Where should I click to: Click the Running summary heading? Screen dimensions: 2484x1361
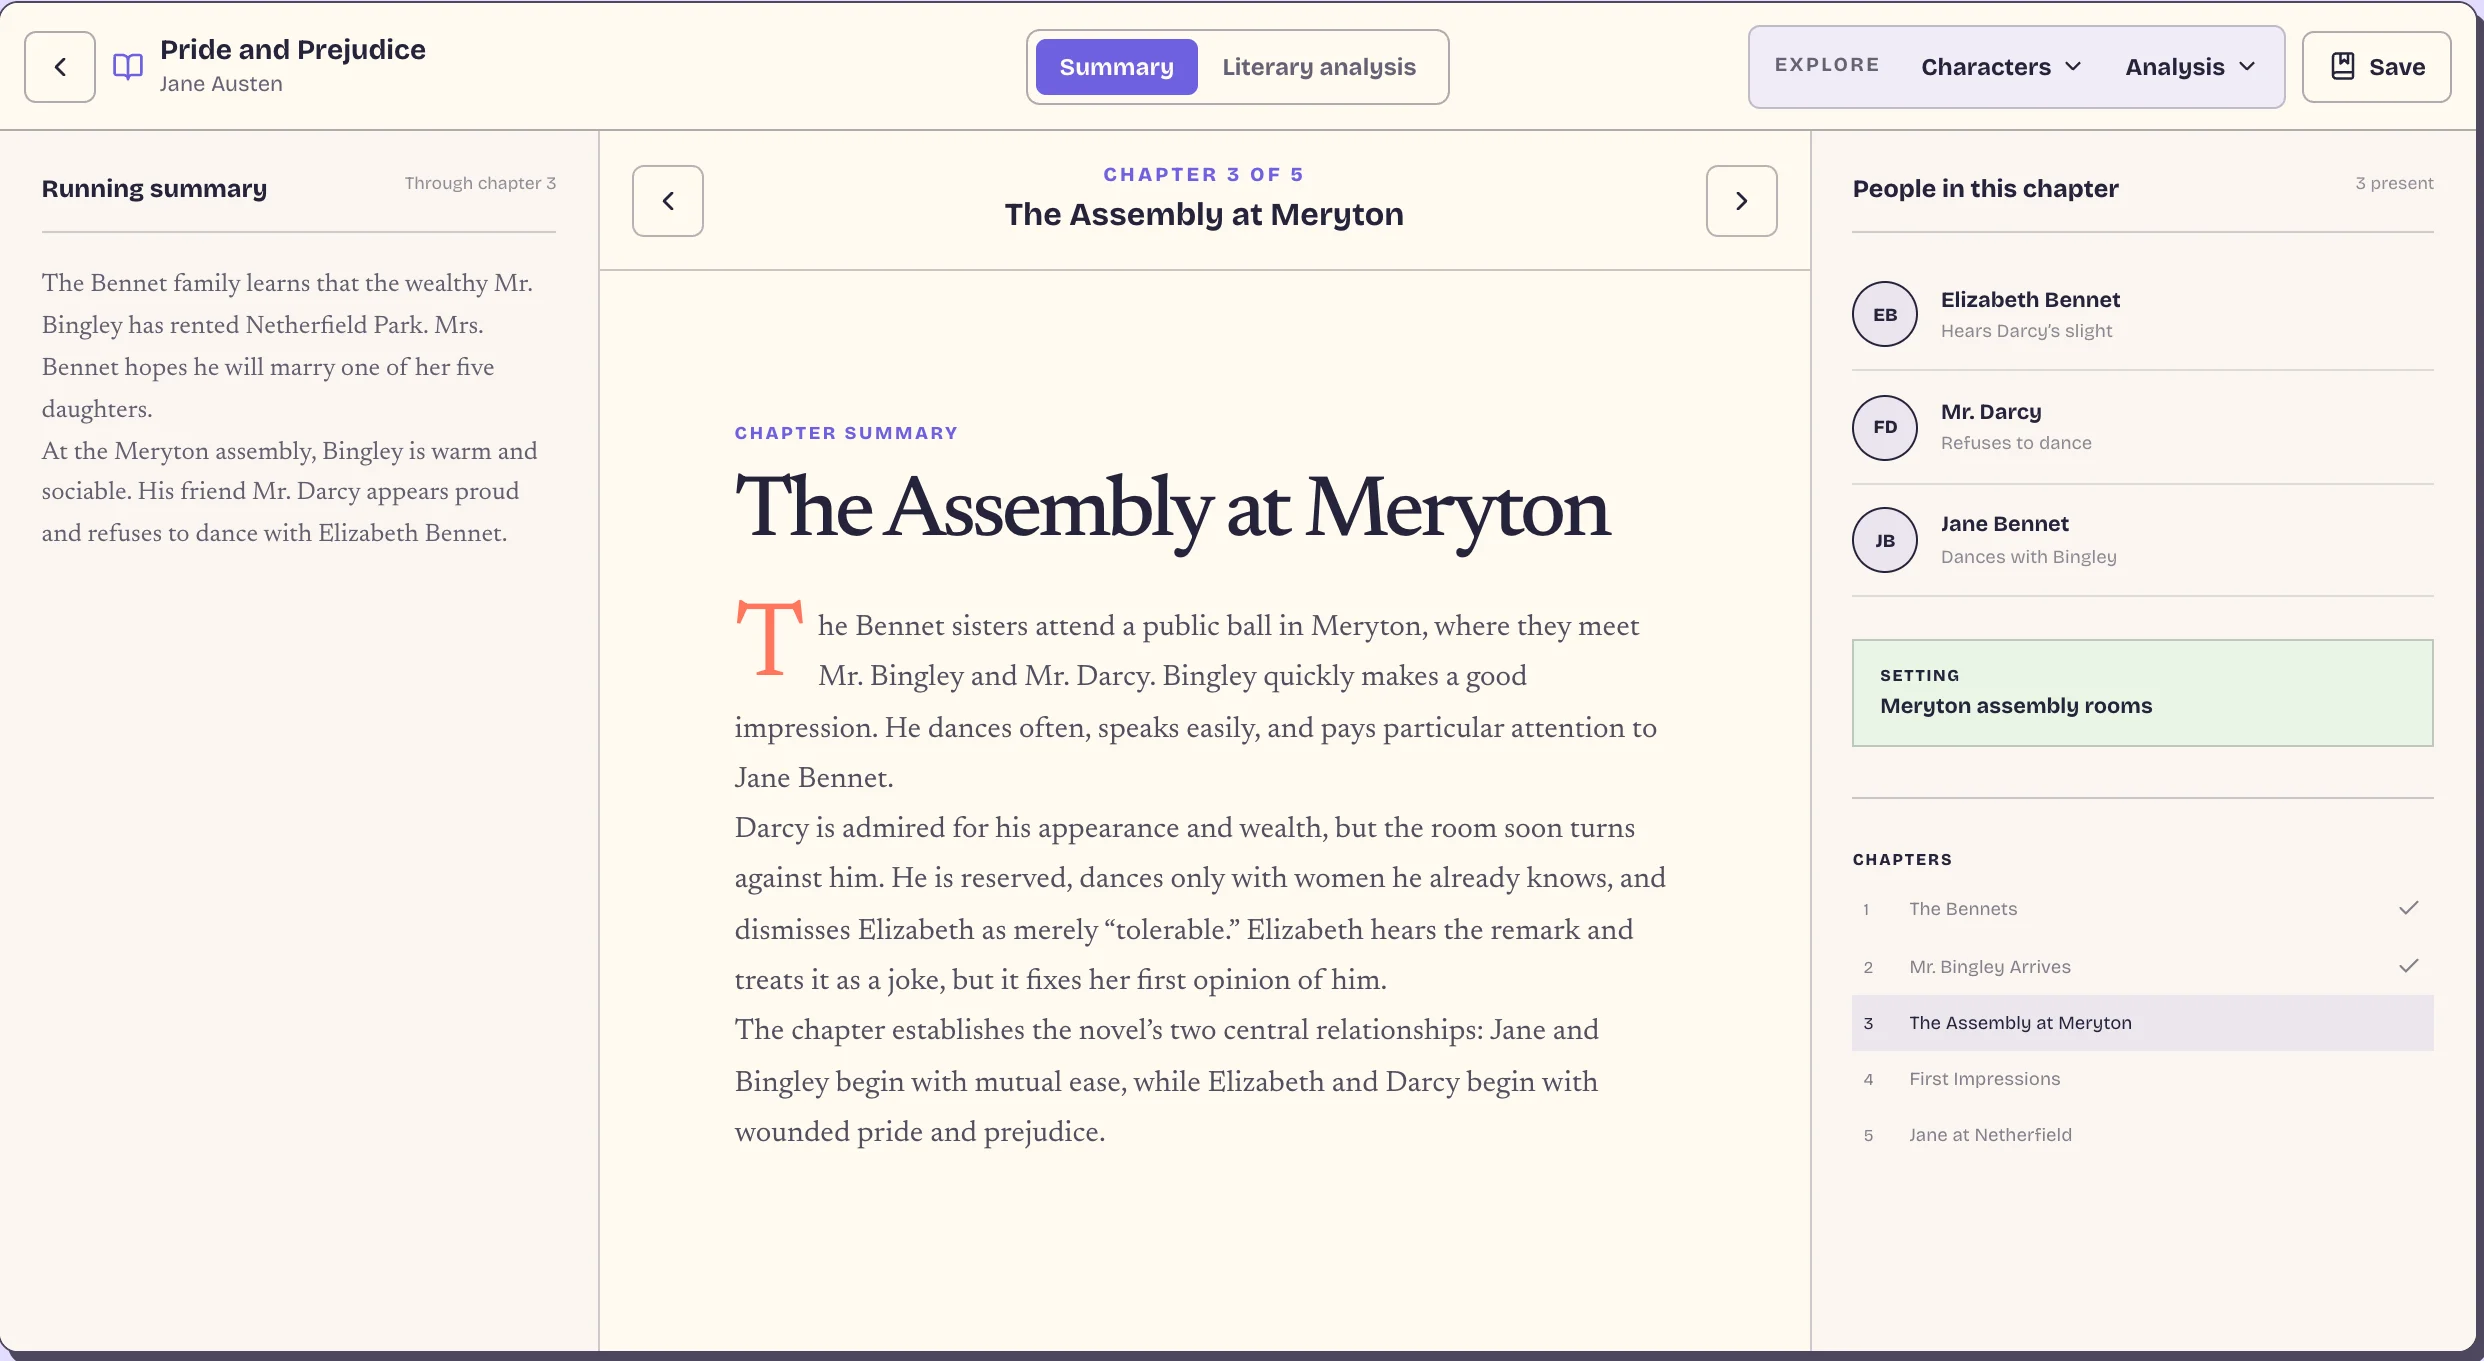pyautogui.click(x=154, y=189)
